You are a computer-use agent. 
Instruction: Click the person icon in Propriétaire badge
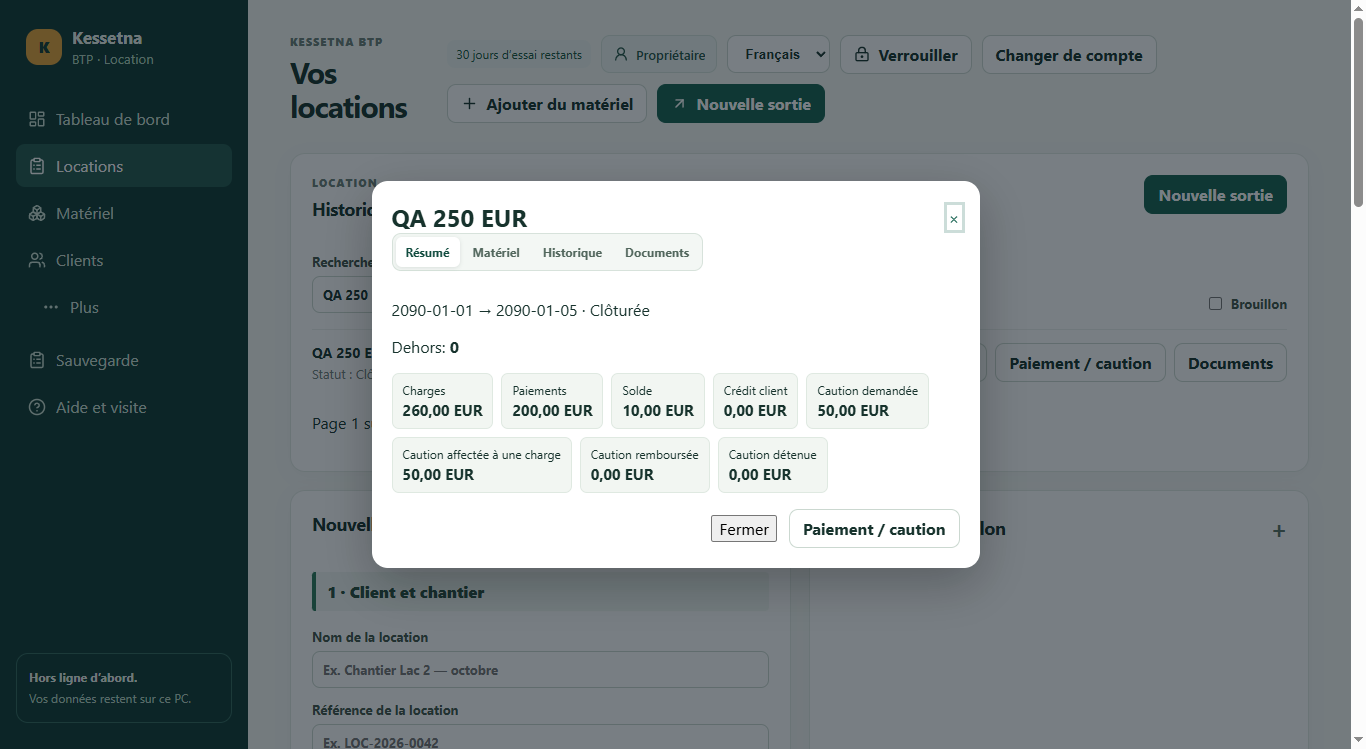point(621,55)
